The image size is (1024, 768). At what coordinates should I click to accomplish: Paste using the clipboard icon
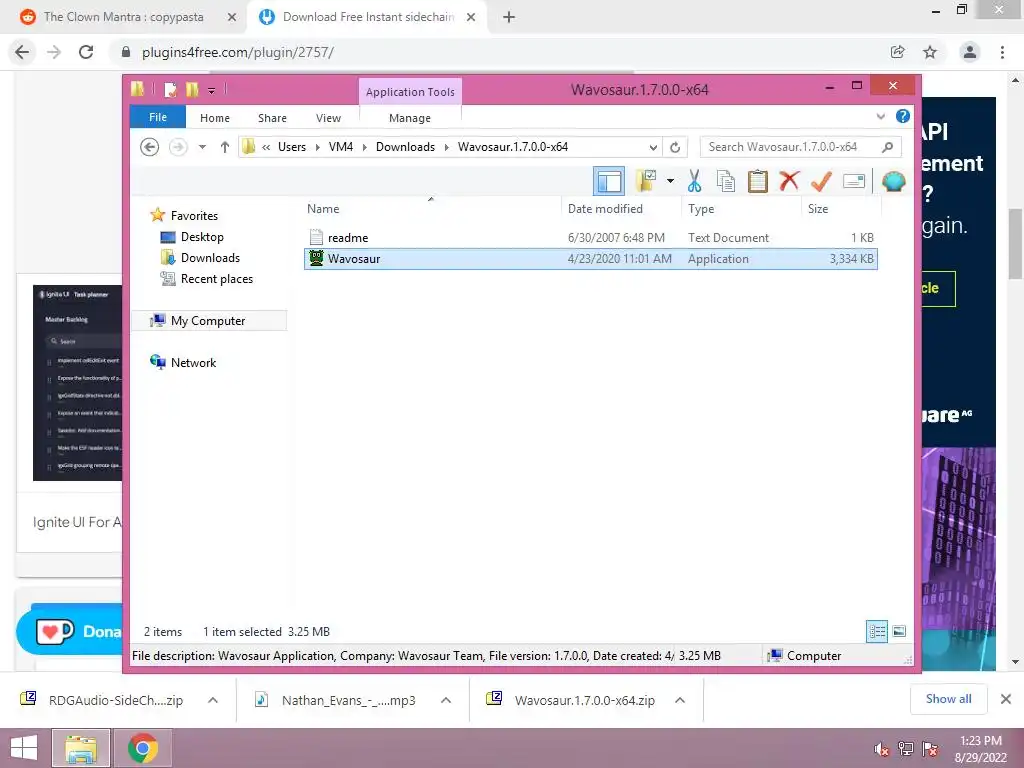pyautogui.click(x=758, y=181)
